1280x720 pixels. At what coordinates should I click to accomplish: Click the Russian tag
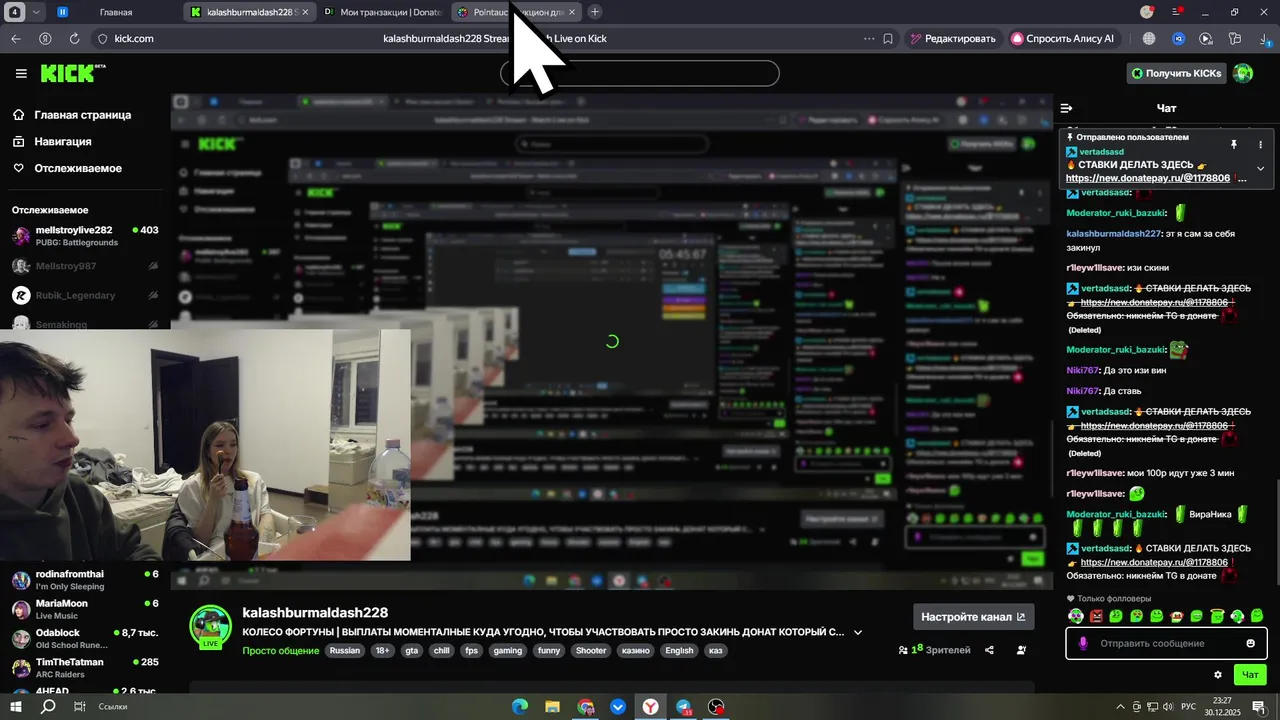344,650
